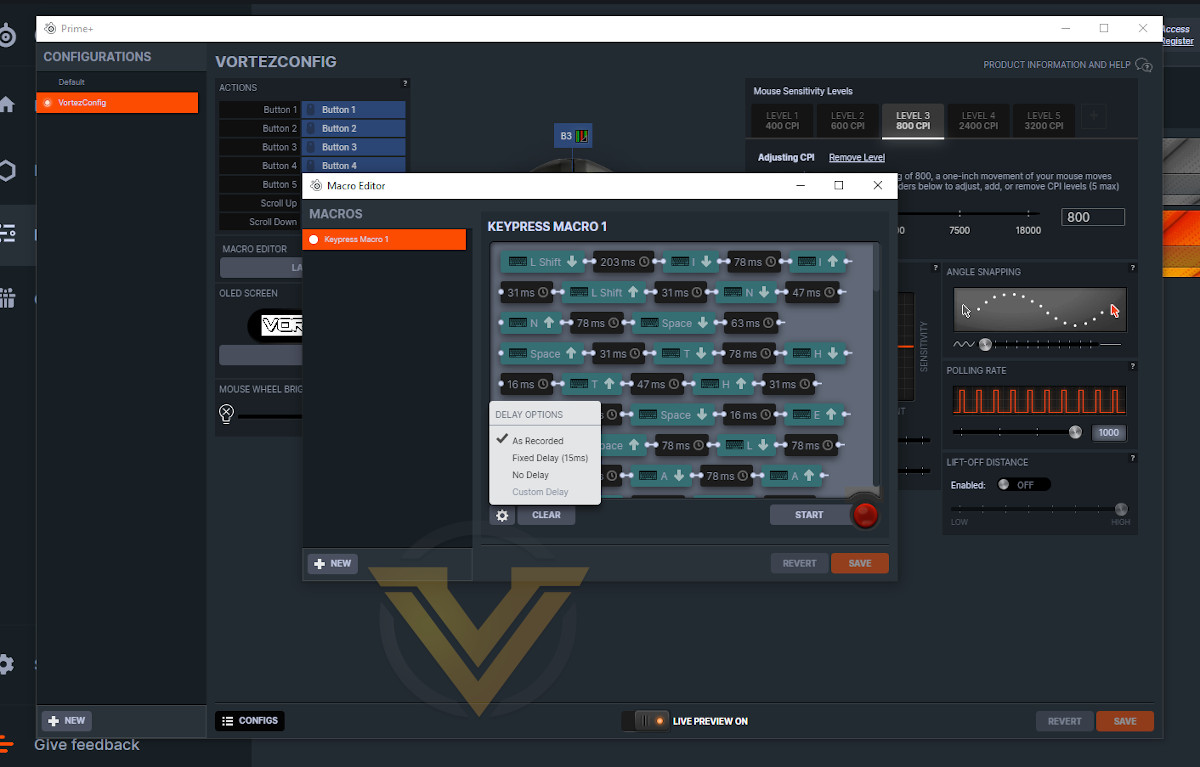Click SAVE in the Macro Editor
This screenshot has width=1200, height=767.
pos(859,563)
